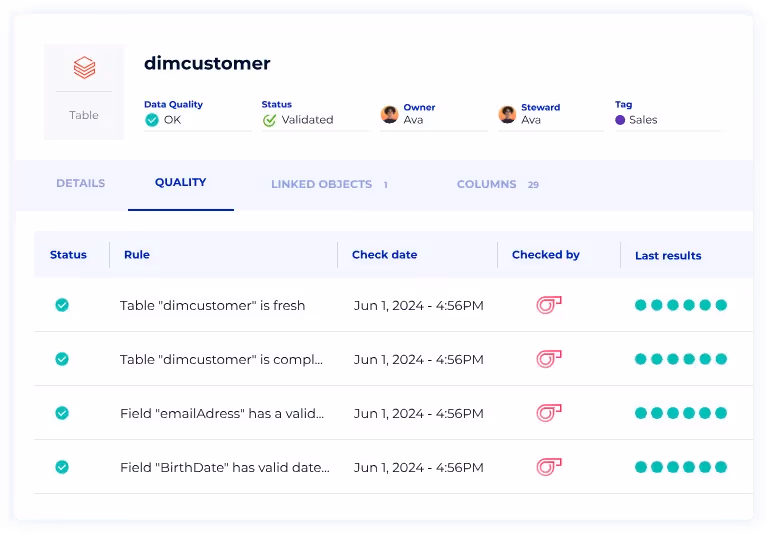Click the Owner name Ava
Image resolution: width=767 pixels, height=534 pixels.
pyautogui.click(x=413, y=120)
